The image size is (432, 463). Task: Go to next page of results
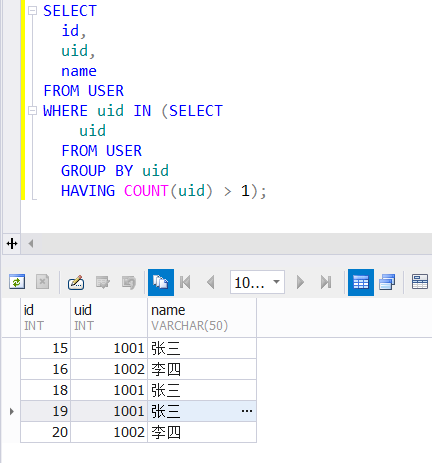(x=300, y=282)
